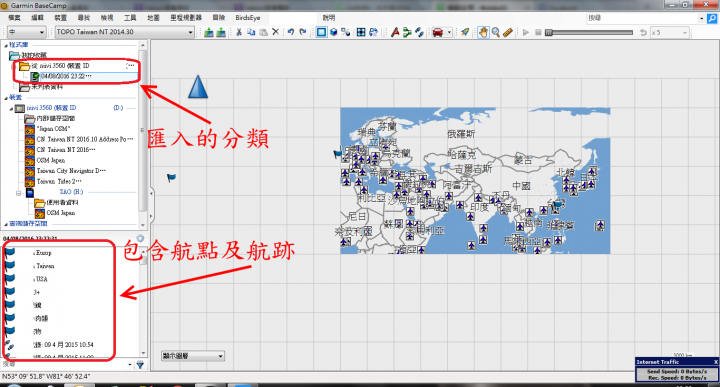Collapse the library section at top of tree
720x387 pixels.
point(6,45)
